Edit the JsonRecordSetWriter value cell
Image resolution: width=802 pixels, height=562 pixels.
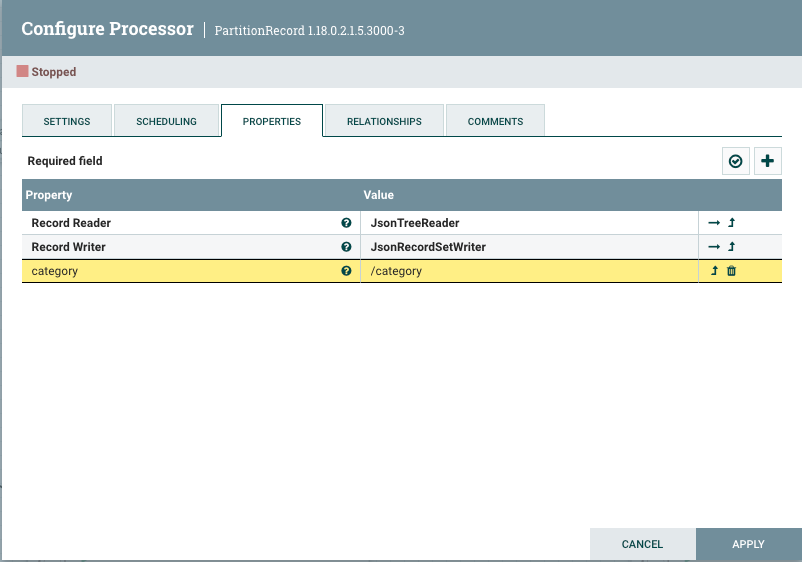[x=529, y=247]
